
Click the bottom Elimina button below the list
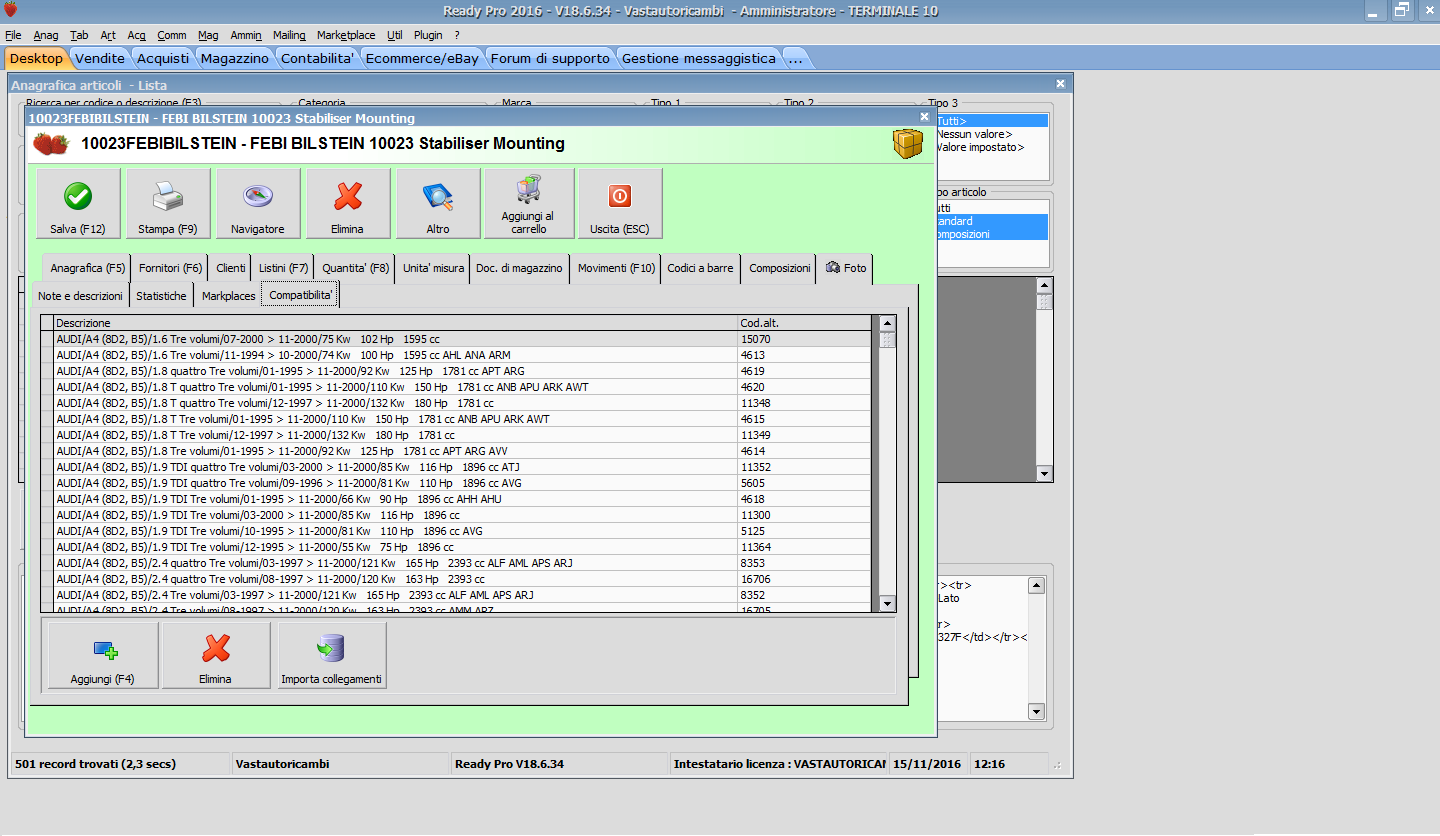215,655
